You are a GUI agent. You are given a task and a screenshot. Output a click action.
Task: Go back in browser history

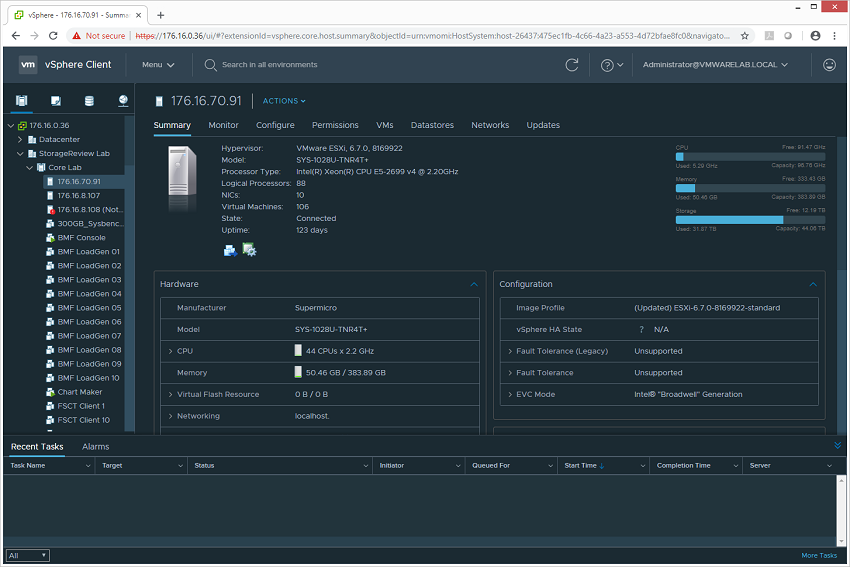click(x=16, y=36)
